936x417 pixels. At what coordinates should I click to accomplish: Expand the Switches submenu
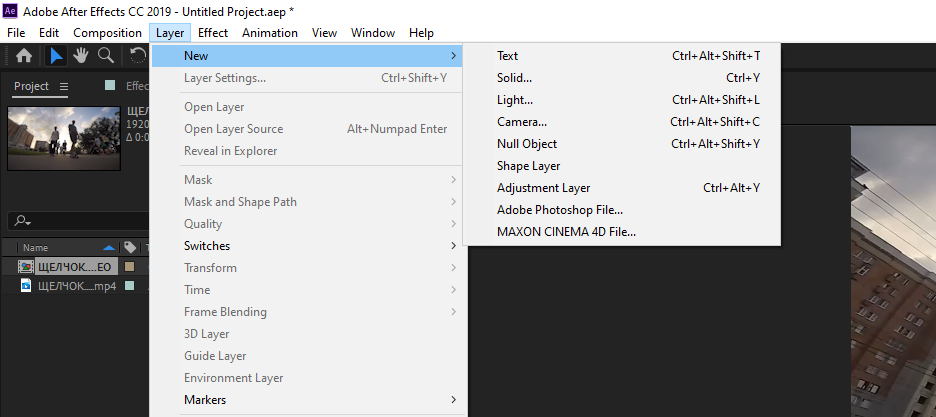pos(307,246)
